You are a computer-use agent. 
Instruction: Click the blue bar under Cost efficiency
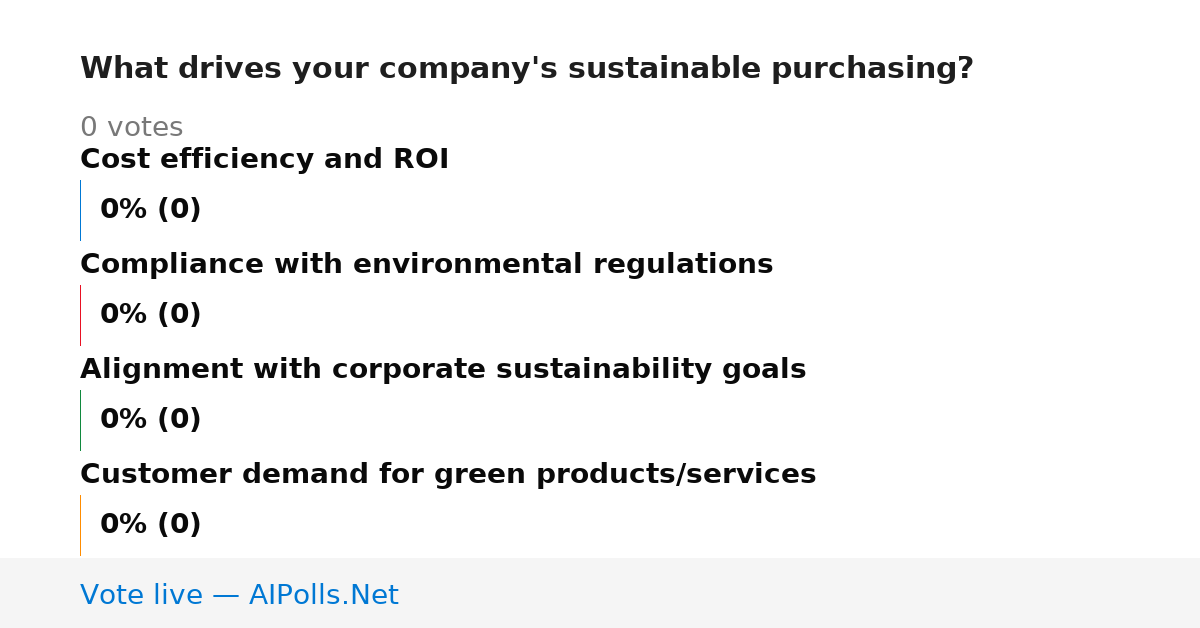[80, 210]
